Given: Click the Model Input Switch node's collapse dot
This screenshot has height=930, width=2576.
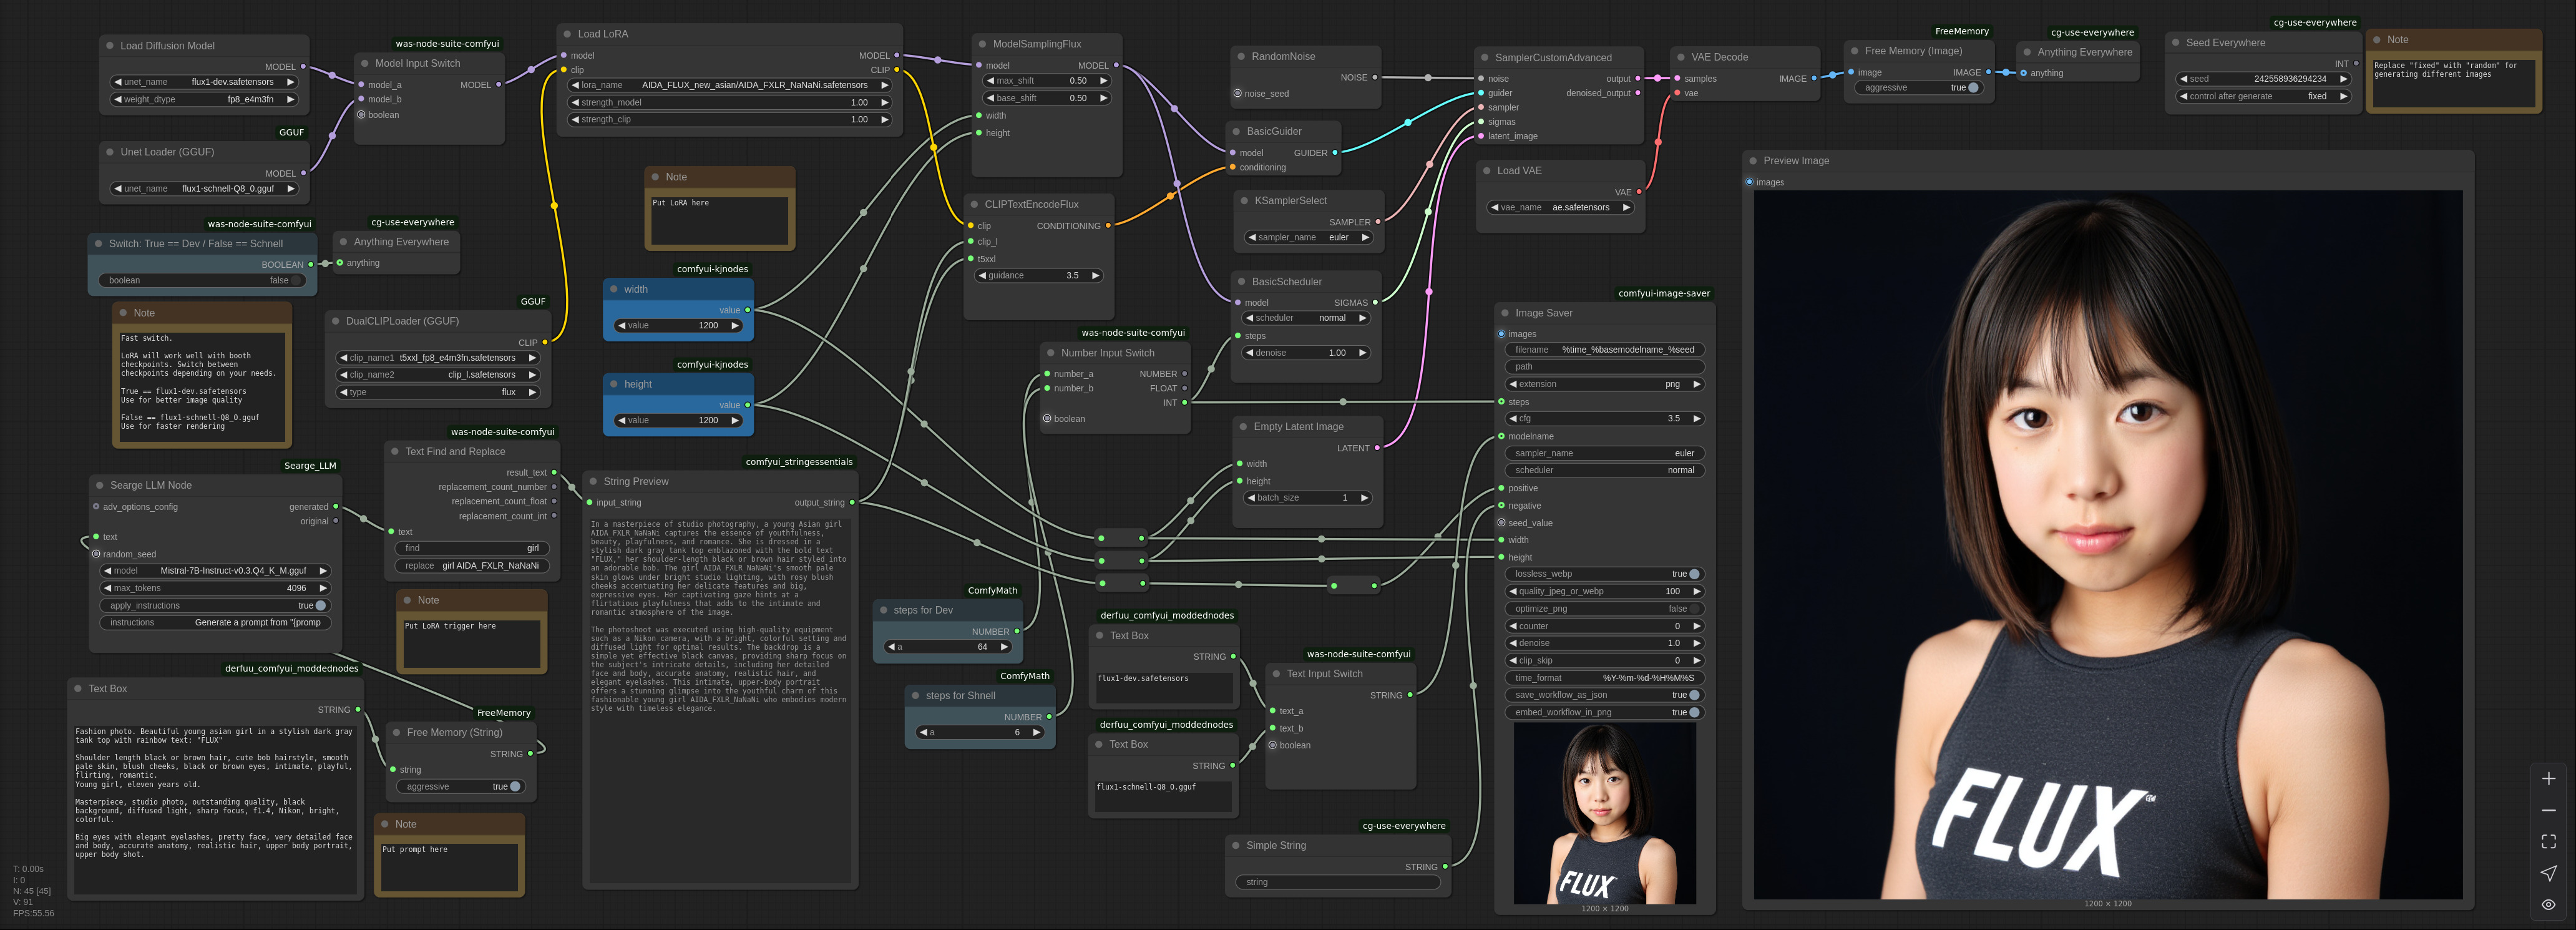Looking at the screenshot, I should (365, 63).
